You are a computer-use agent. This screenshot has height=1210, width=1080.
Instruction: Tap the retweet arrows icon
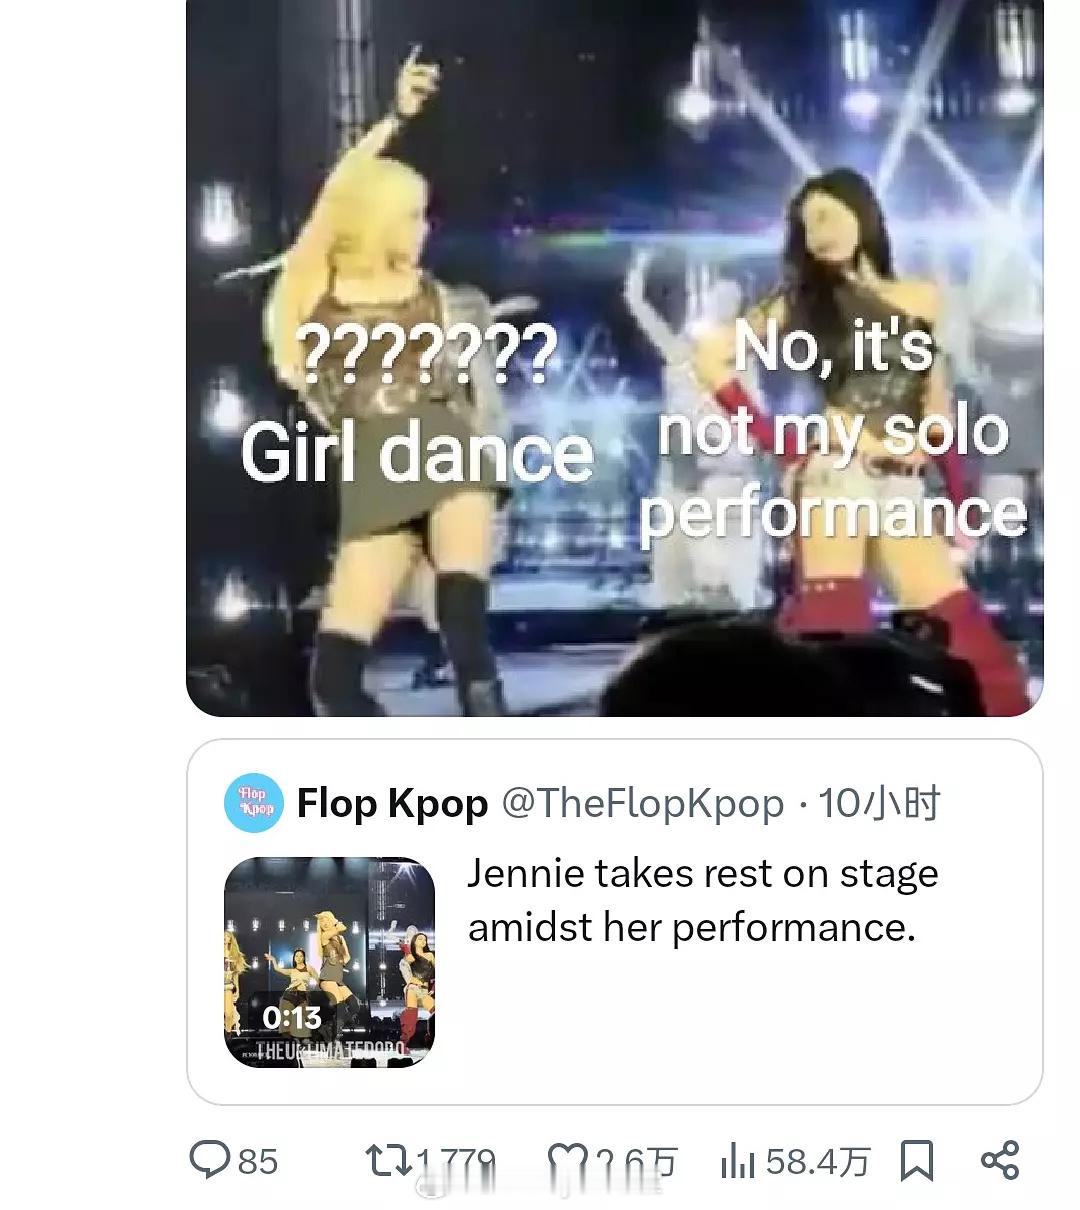point(388,1161)
